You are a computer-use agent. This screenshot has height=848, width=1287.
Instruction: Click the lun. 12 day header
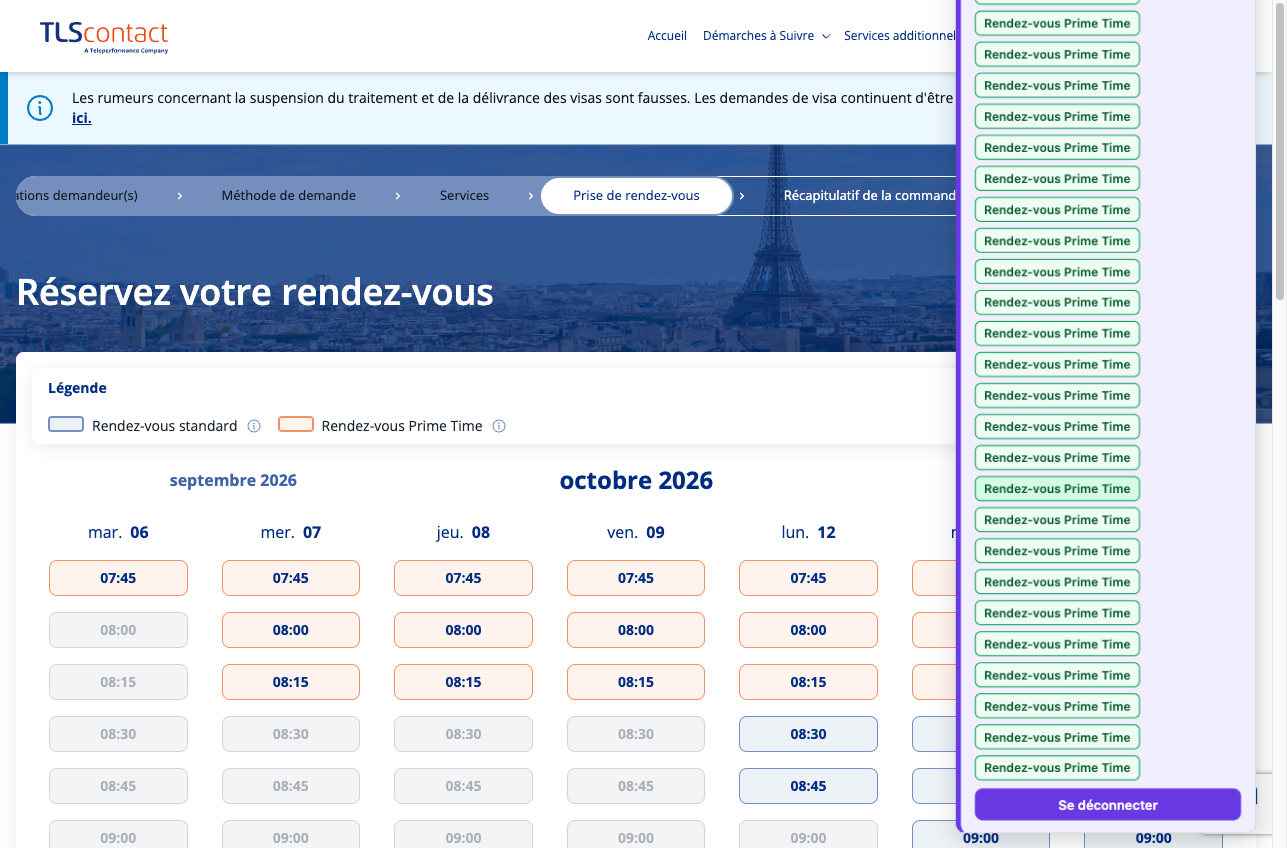pos(808,532)
